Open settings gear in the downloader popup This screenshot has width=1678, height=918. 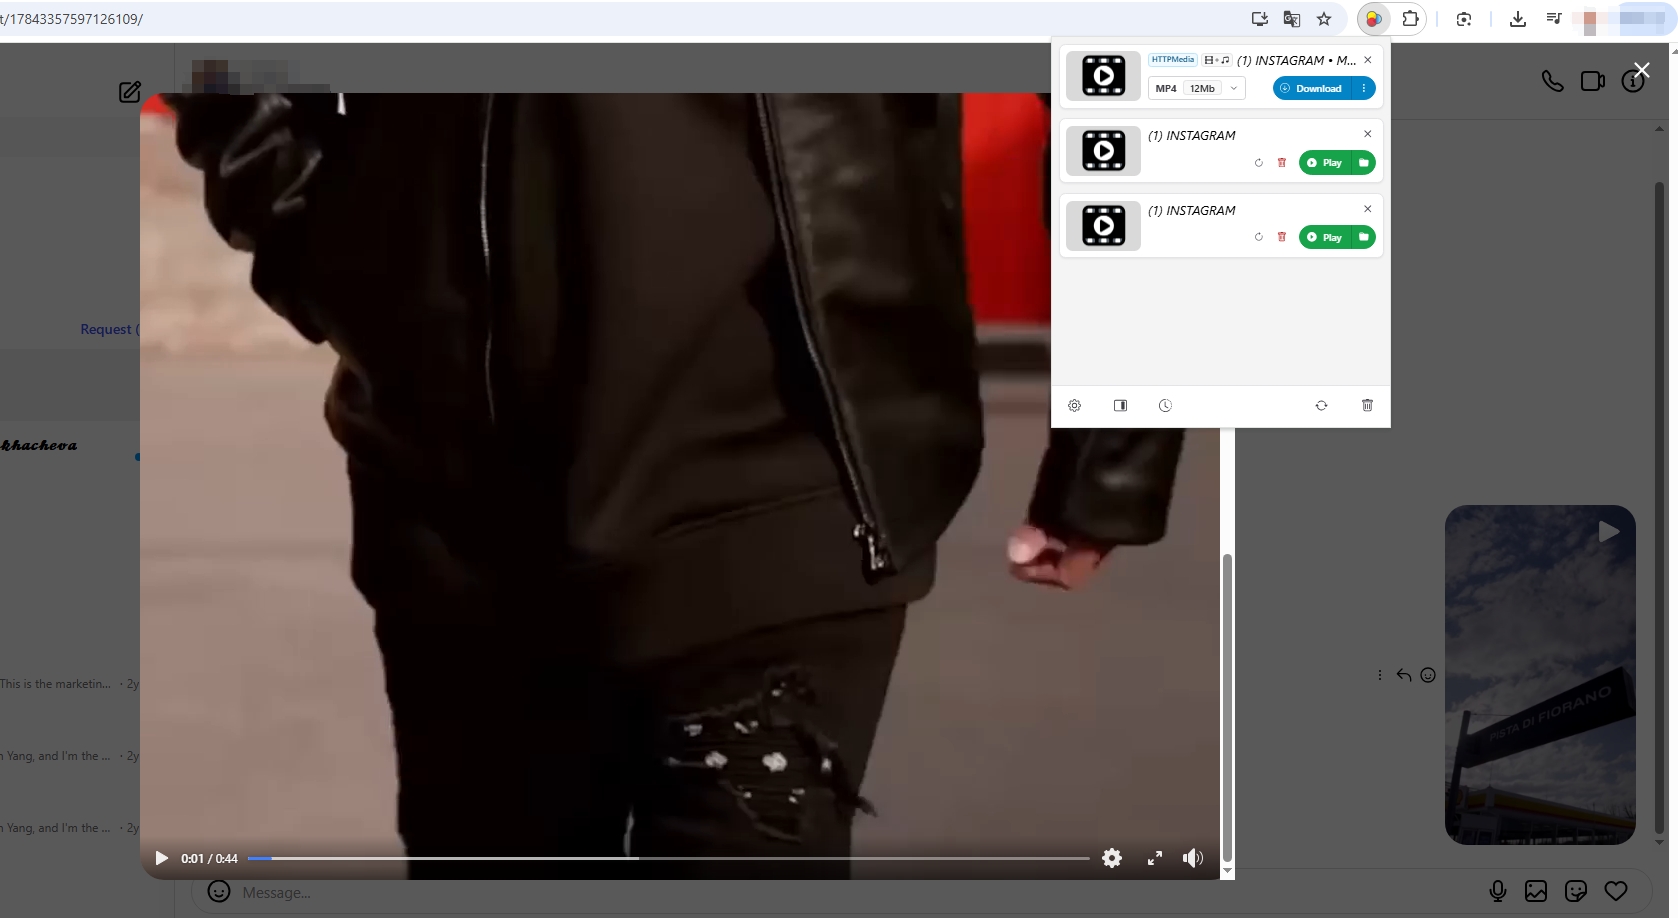click(1074, 405)
